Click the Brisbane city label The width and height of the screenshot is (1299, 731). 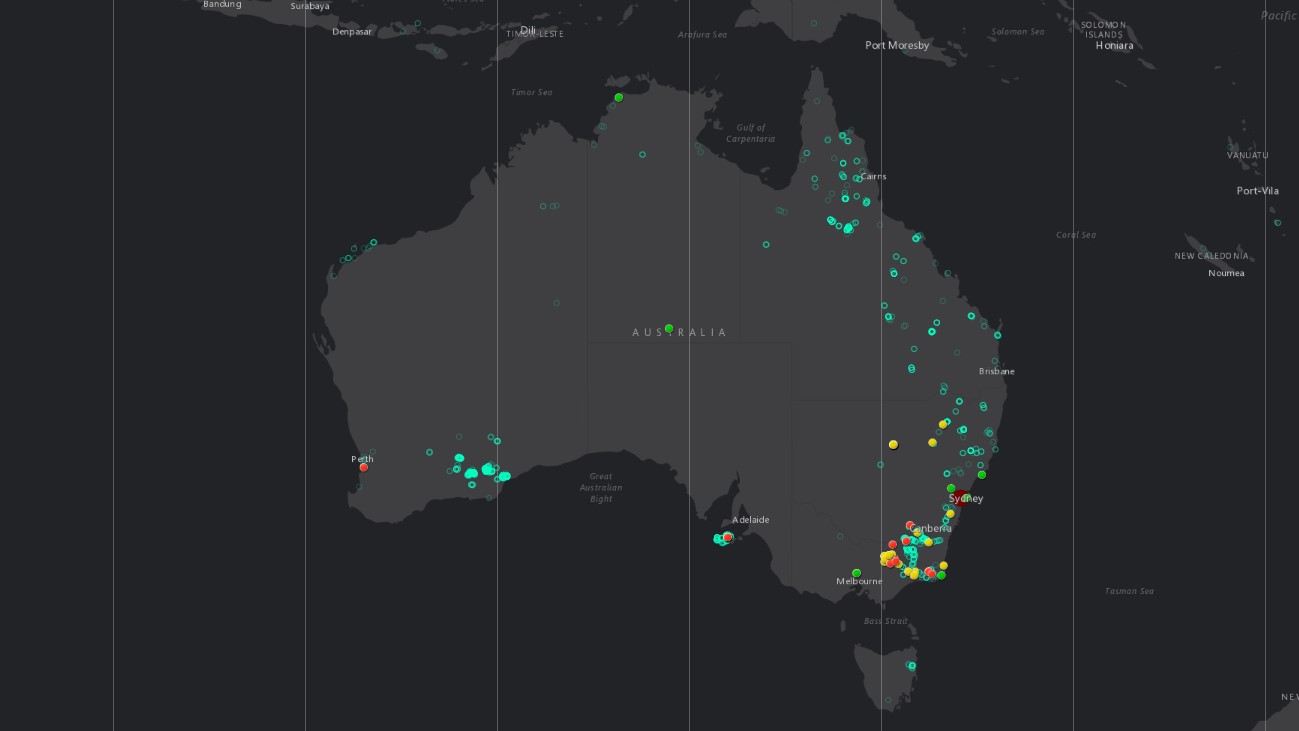pyautogui.click(x=996, y=371)
